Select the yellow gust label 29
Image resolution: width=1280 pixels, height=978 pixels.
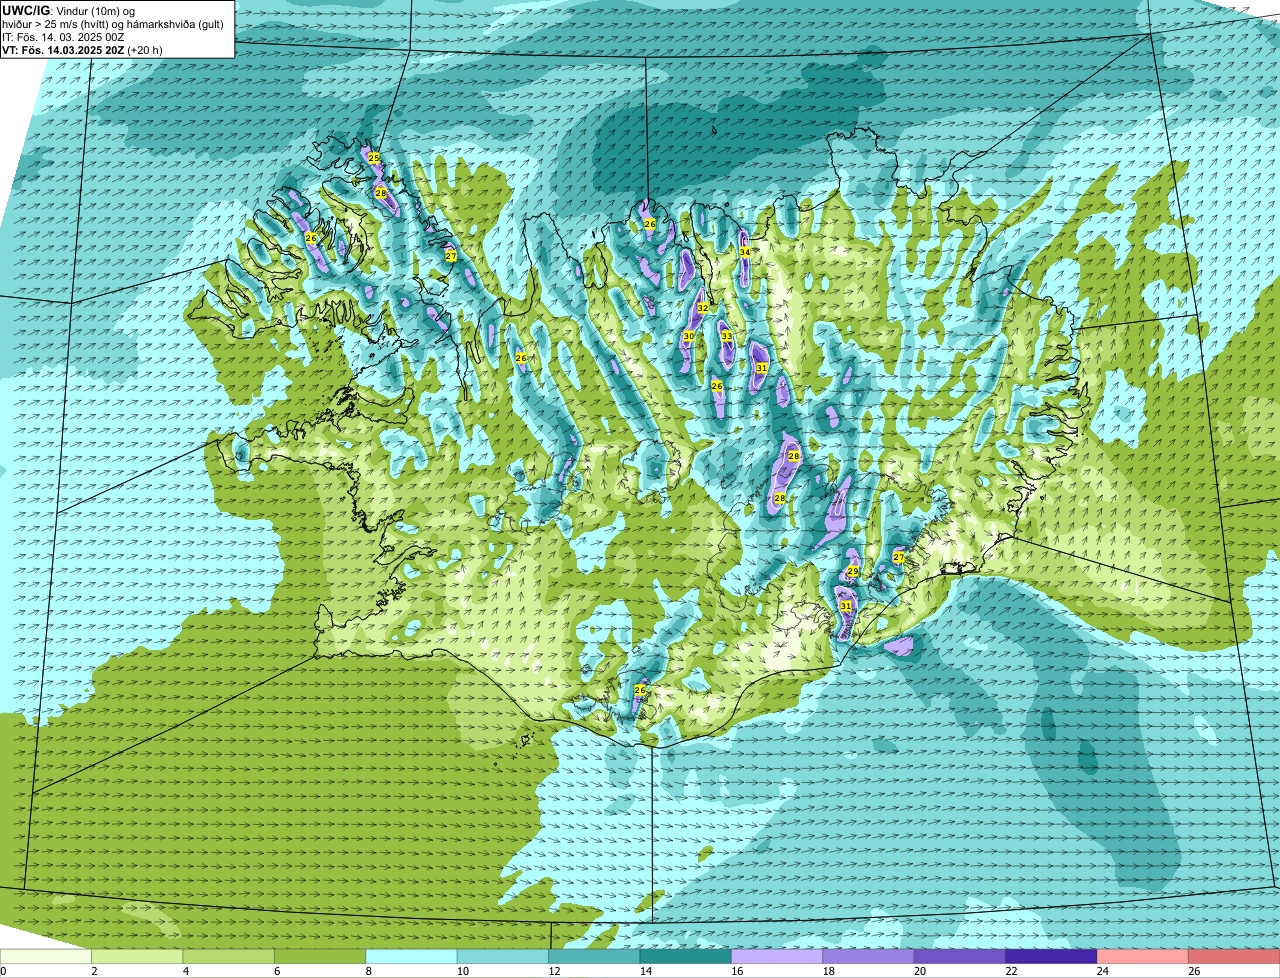point(853,572)
